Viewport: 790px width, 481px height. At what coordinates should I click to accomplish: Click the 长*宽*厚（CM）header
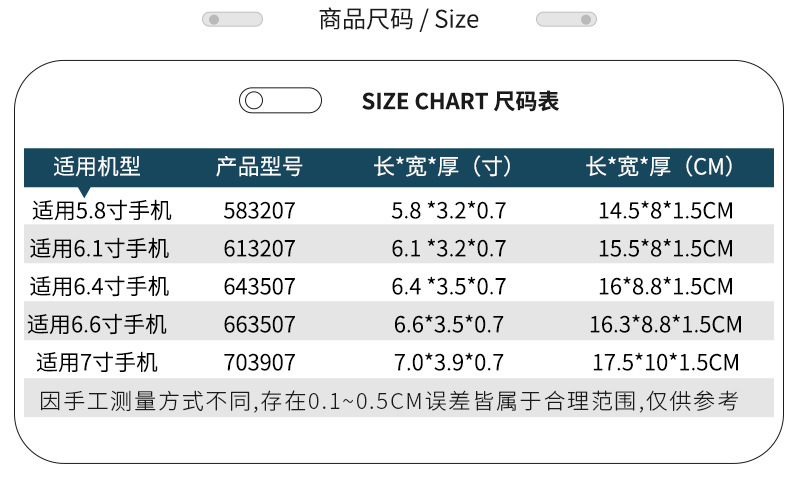click(x=660, y=167)
